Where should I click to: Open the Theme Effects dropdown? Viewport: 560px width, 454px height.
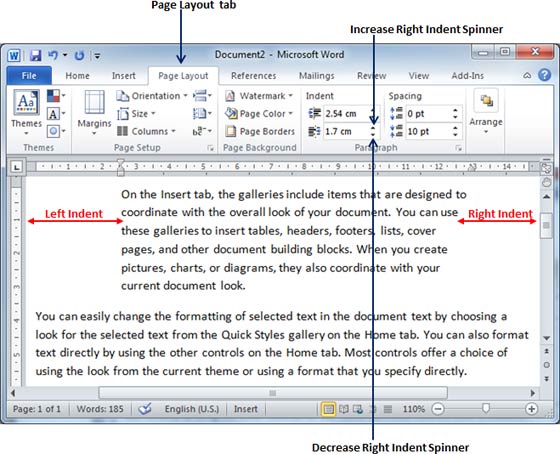coord(56,131)
